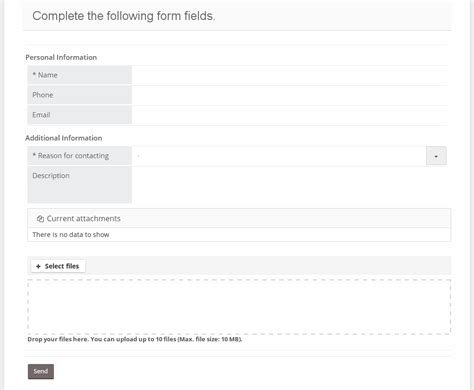
Task: Focus the Email input field
Action: click(290, 115)
